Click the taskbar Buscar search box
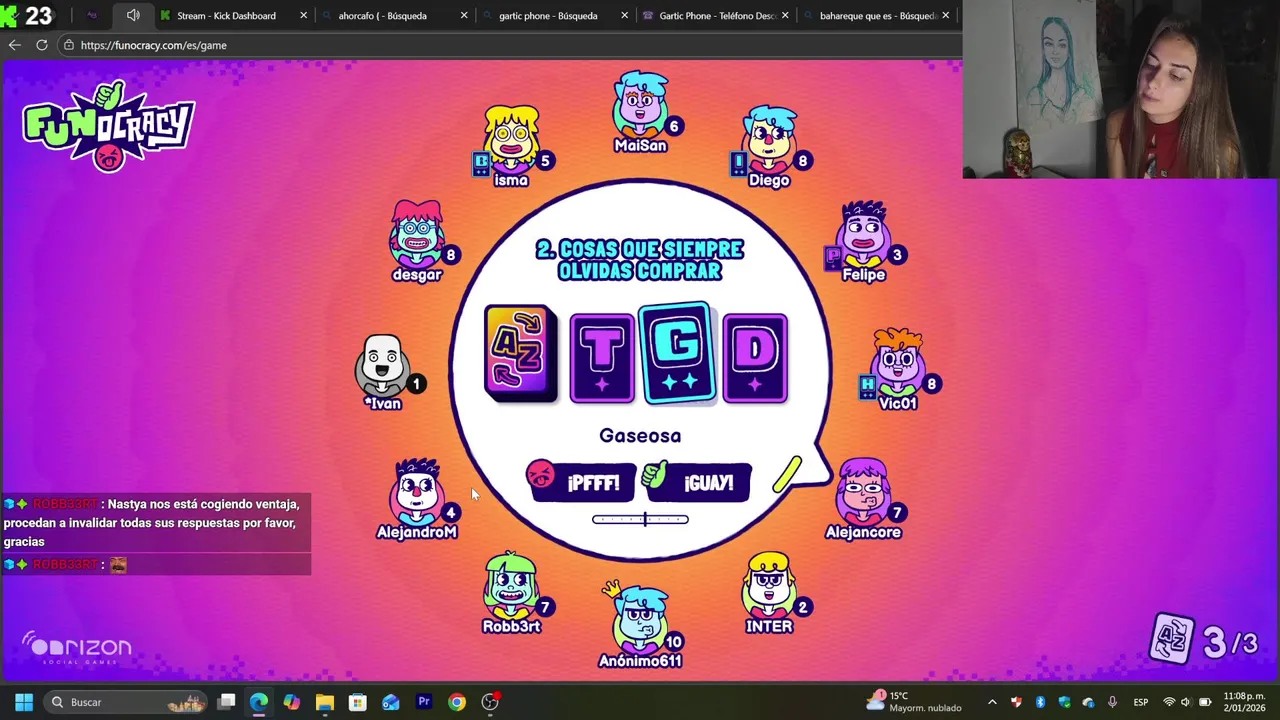The image size is (1280, 720). (x=126, y=702)
